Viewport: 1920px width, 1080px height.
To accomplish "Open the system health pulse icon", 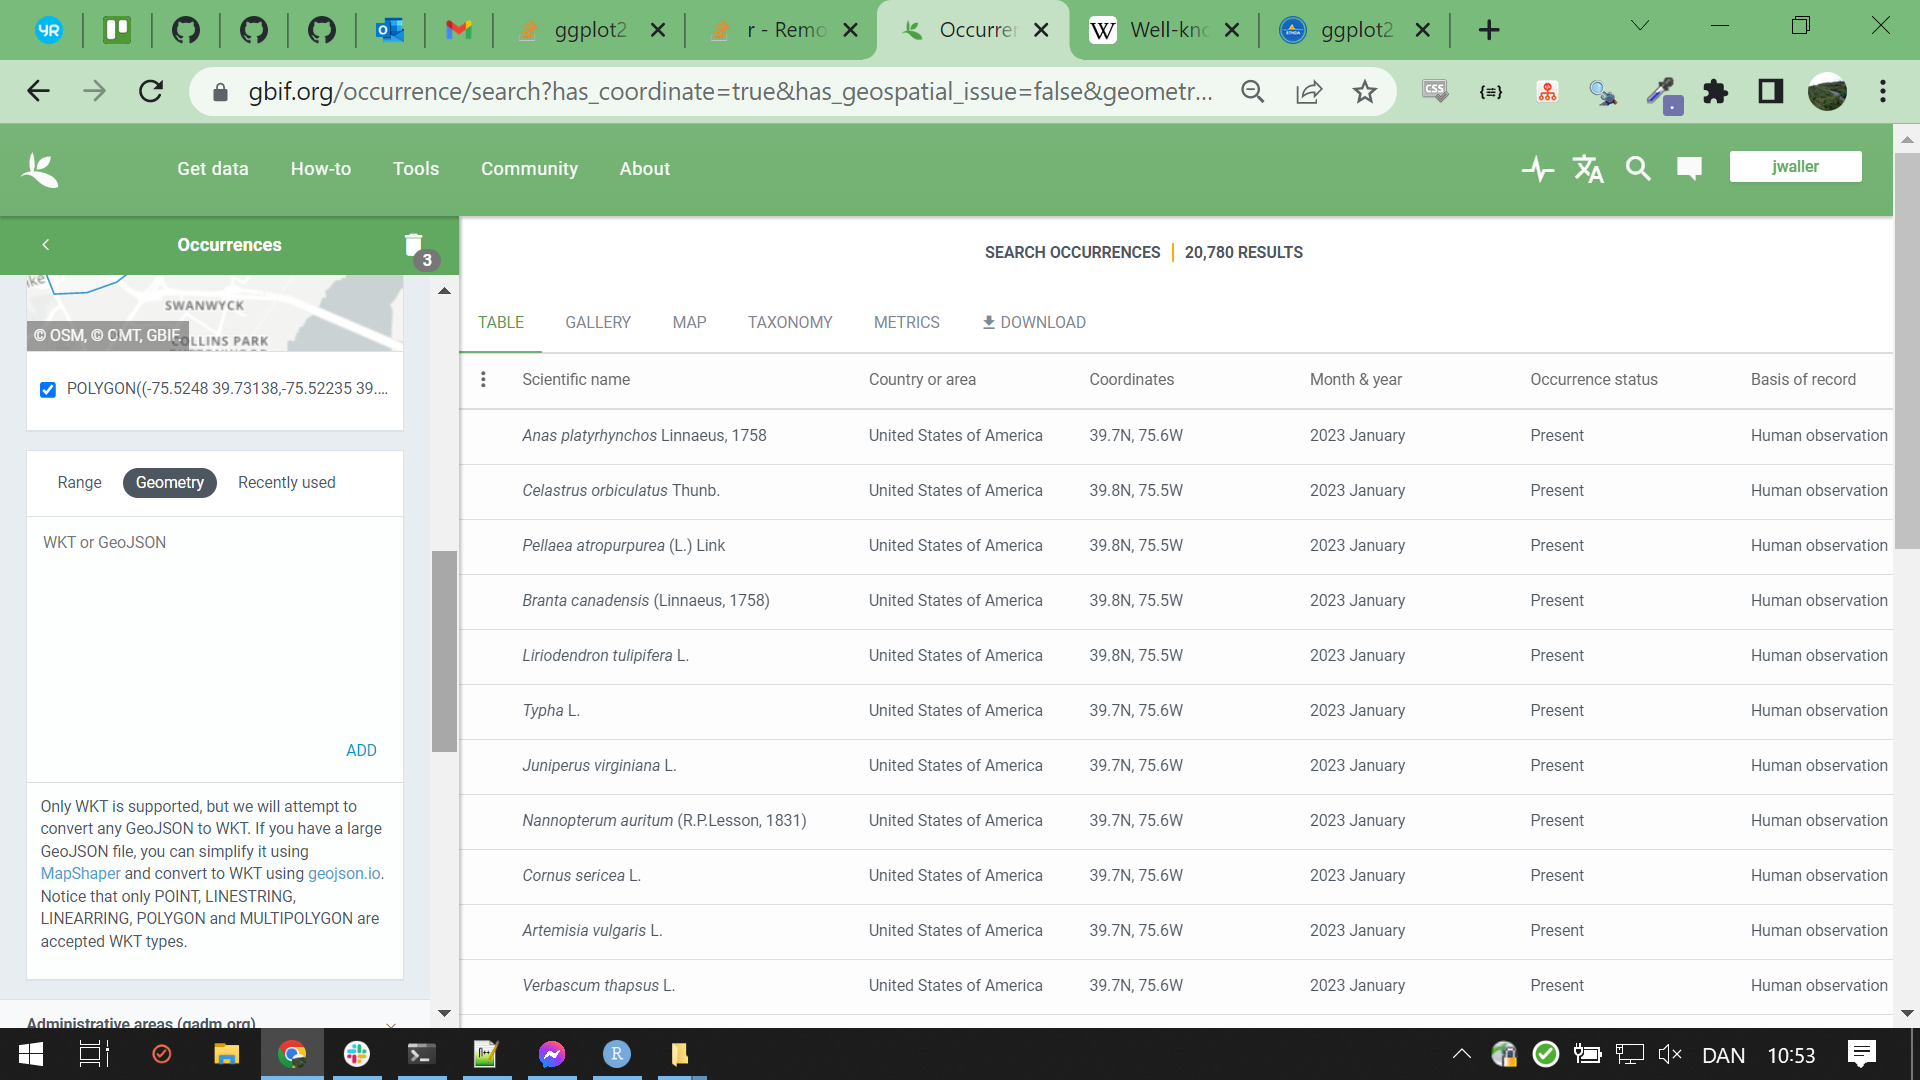I will [x=1537, y=169].
